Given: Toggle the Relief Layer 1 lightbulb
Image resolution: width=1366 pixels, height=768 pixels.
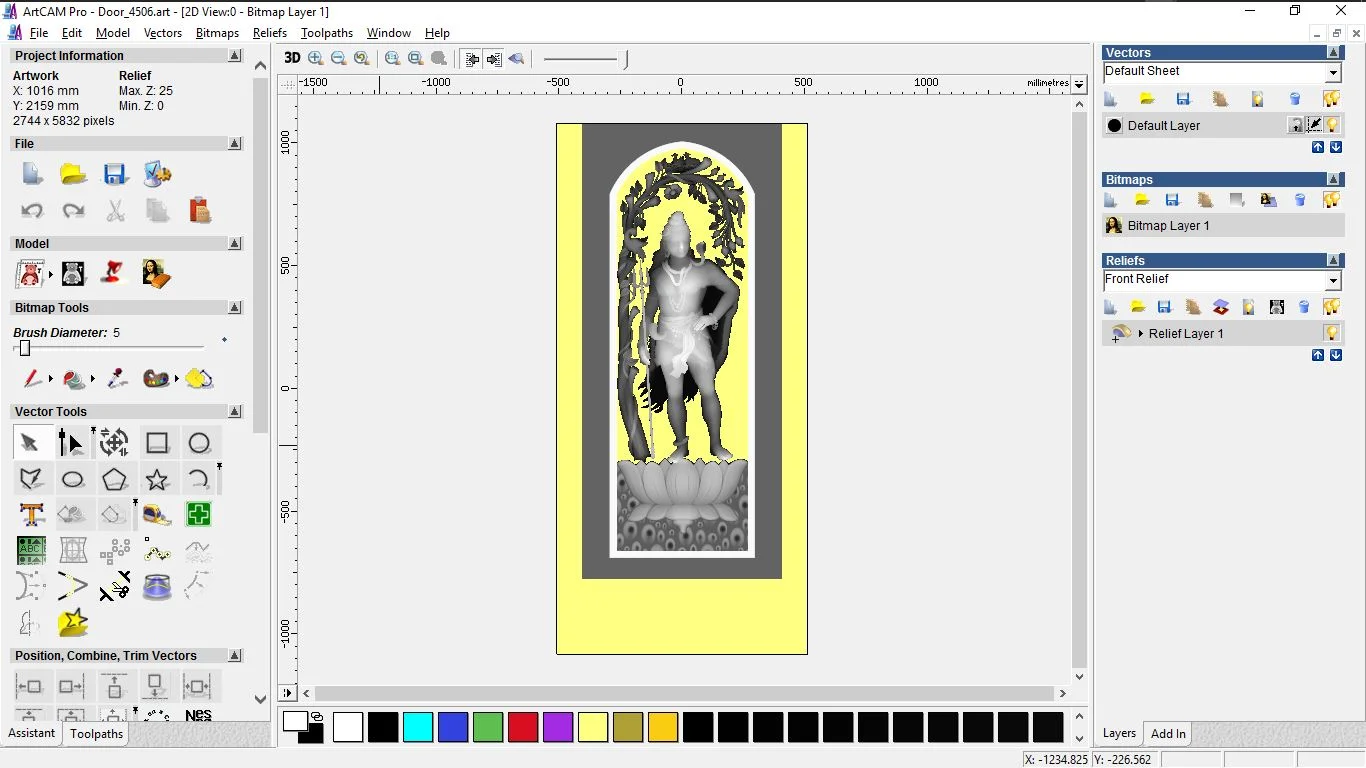Looking at the screenshot, I should (1331, 333).
